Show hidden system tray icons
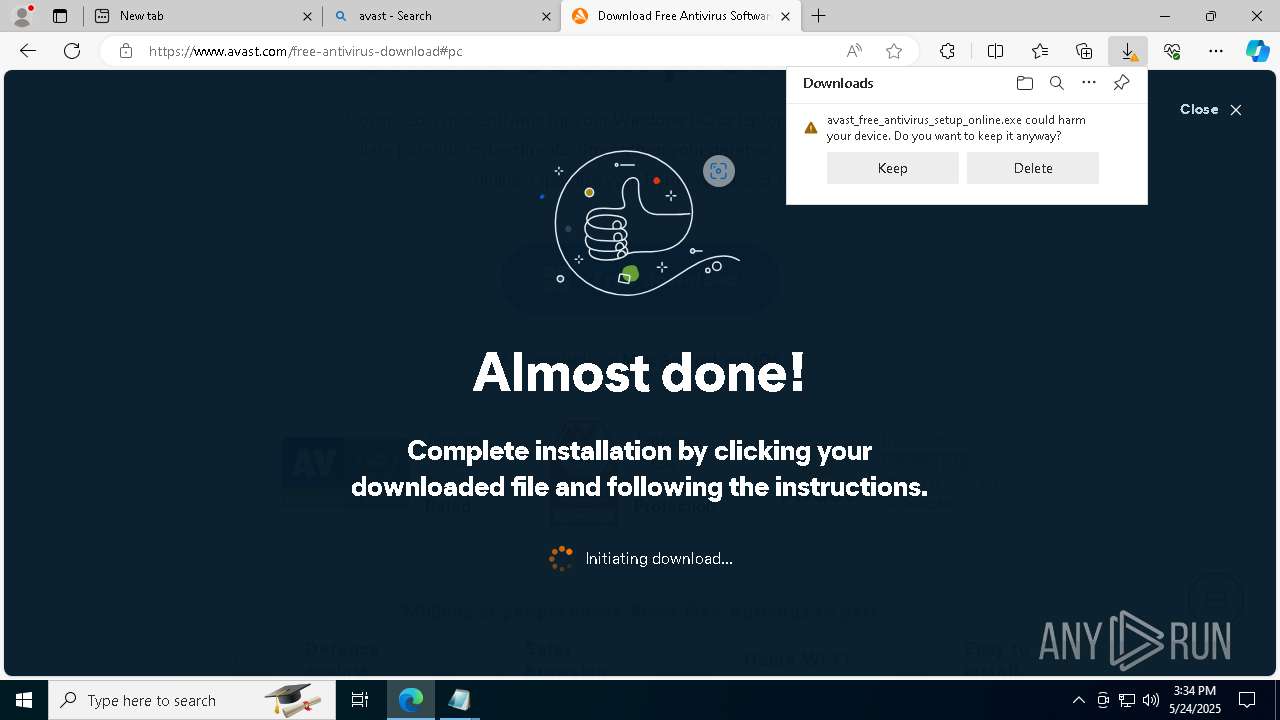This screenshot has height=720, width=1280. tap(1078, 700)
